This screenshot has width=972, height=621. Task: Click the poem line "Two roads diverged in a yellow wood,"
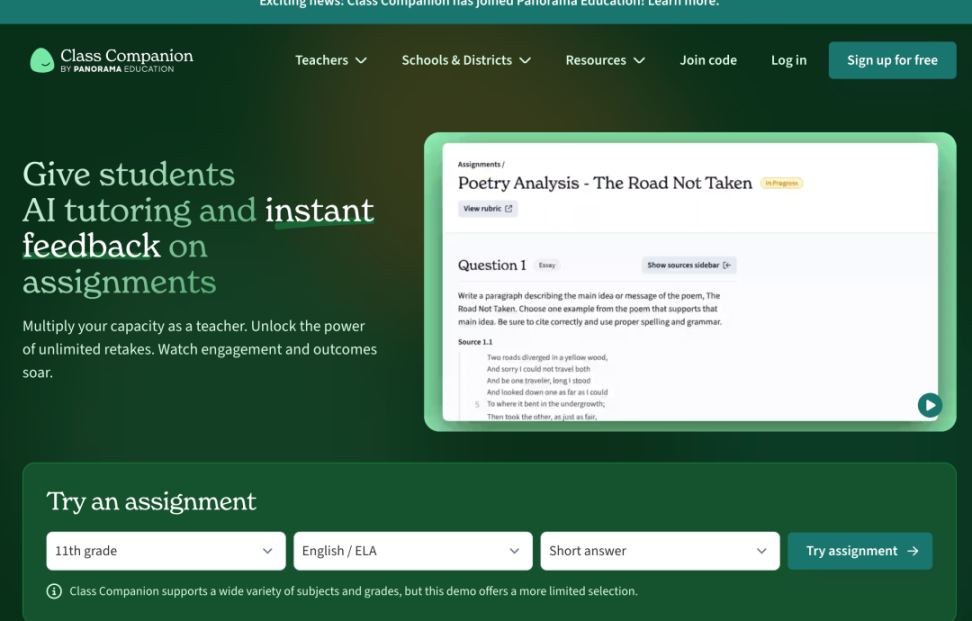point(547,358)
